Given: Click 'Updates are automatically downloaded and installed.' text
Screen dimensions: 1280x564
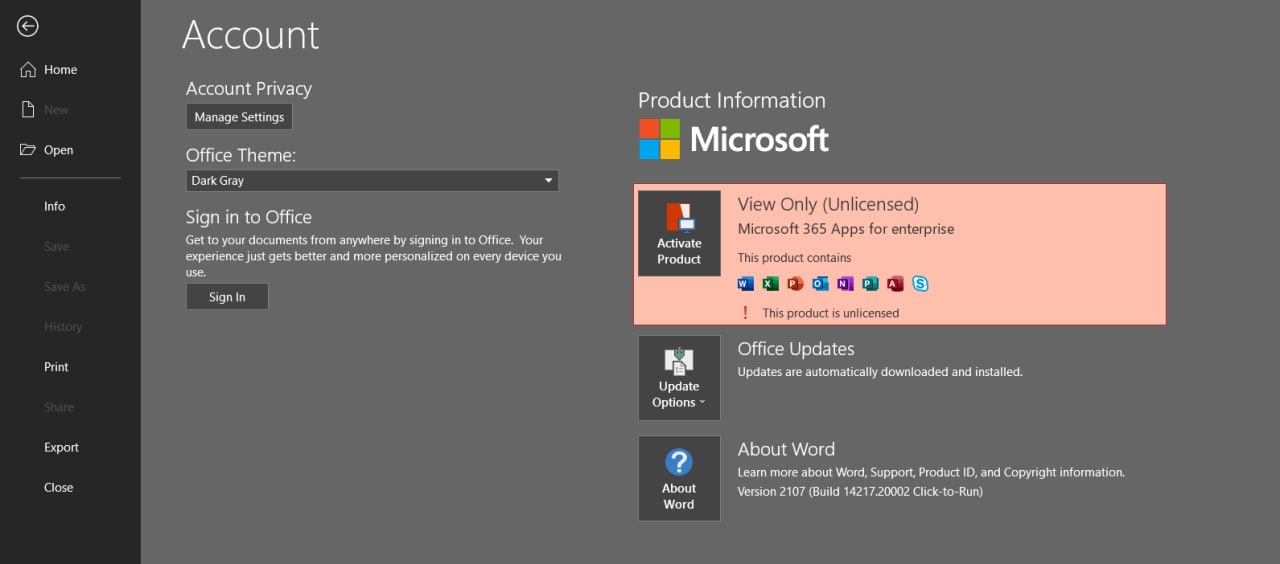Looking at the screenshot, I should (x=880, y=372).
